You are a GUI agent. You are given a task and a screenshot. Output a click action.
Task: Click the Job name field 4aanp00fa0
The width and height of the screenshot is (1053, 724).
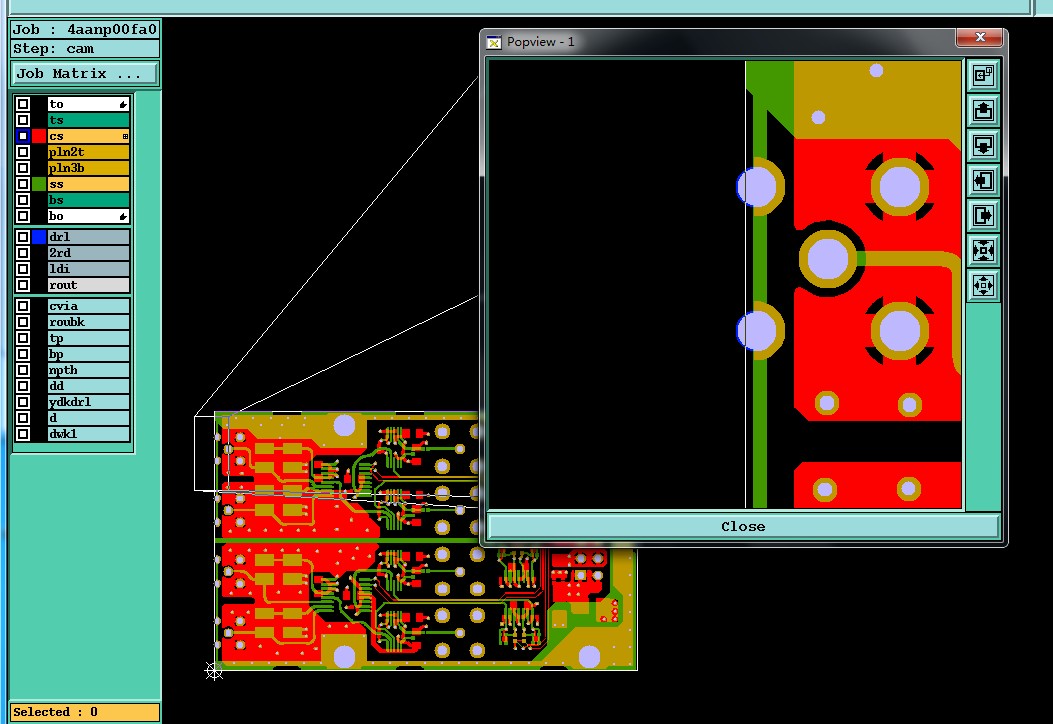85,30
